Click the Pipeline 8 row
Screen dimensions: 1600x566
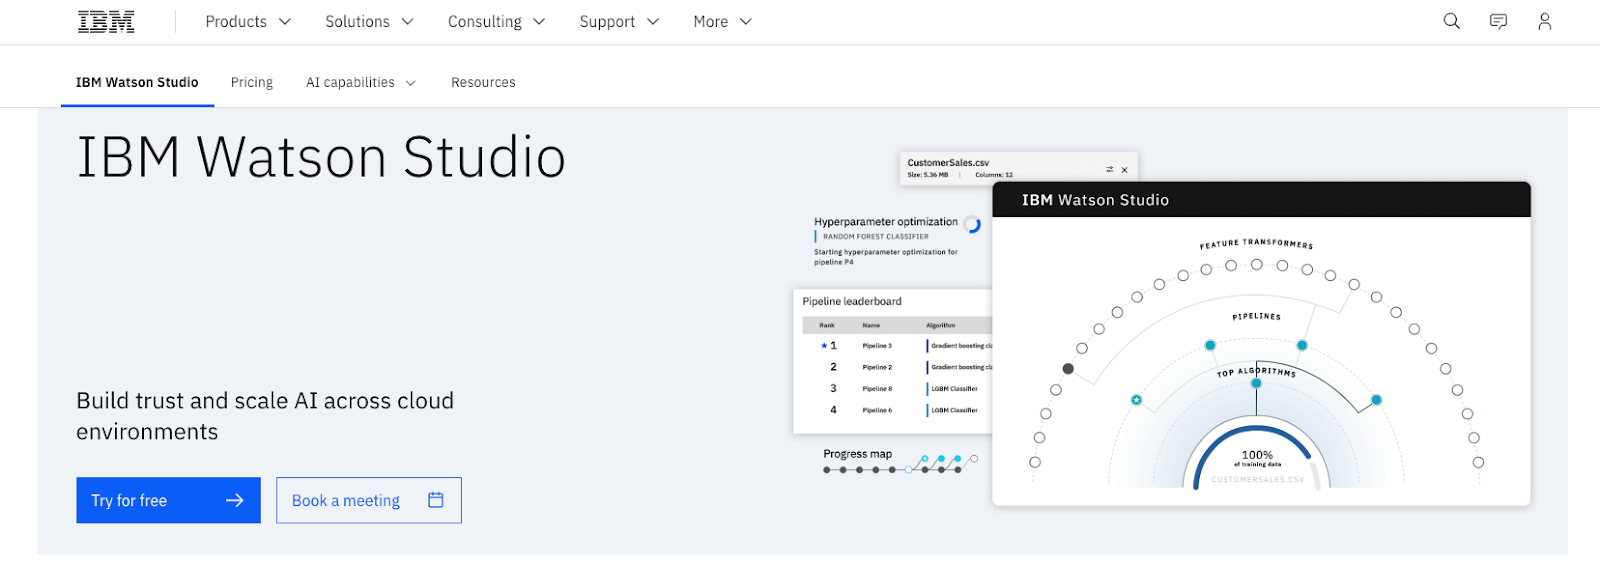tap(897, 389)
